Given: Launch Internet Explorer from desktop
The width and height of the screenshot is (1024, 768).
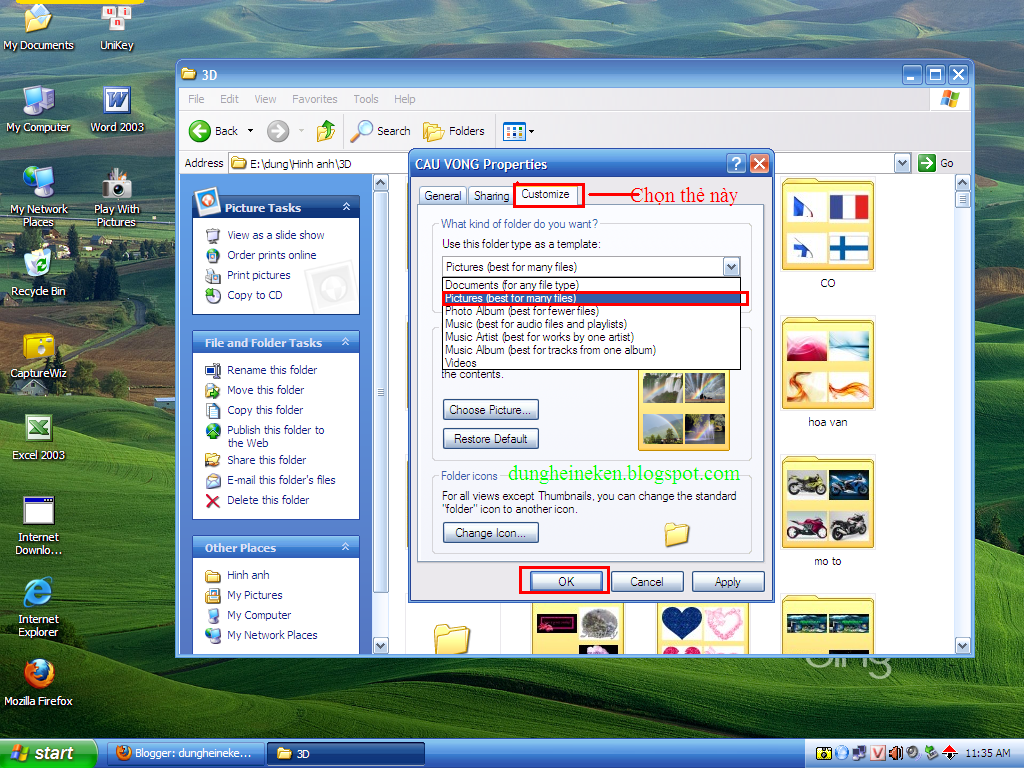Looking at the screenshot, I should tap(39, 607).
